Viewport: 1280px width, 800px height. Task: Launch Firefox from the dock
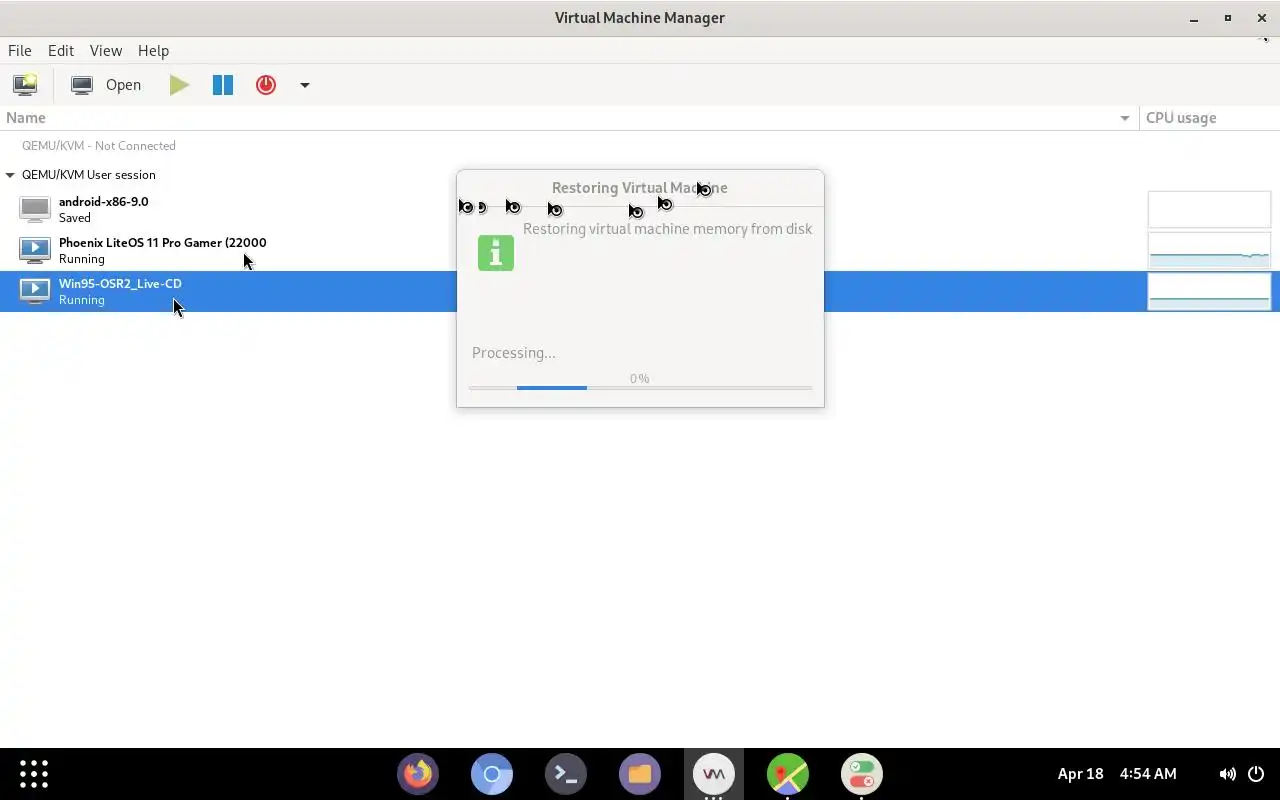pyautogui.click(x=418, y=774)
